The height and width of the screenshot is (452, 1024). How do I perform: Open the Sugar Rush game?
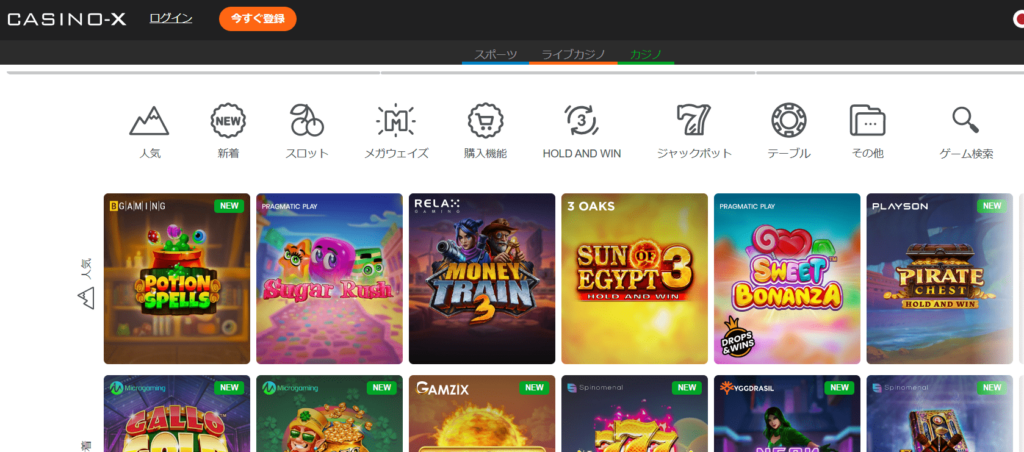(329, 278)
